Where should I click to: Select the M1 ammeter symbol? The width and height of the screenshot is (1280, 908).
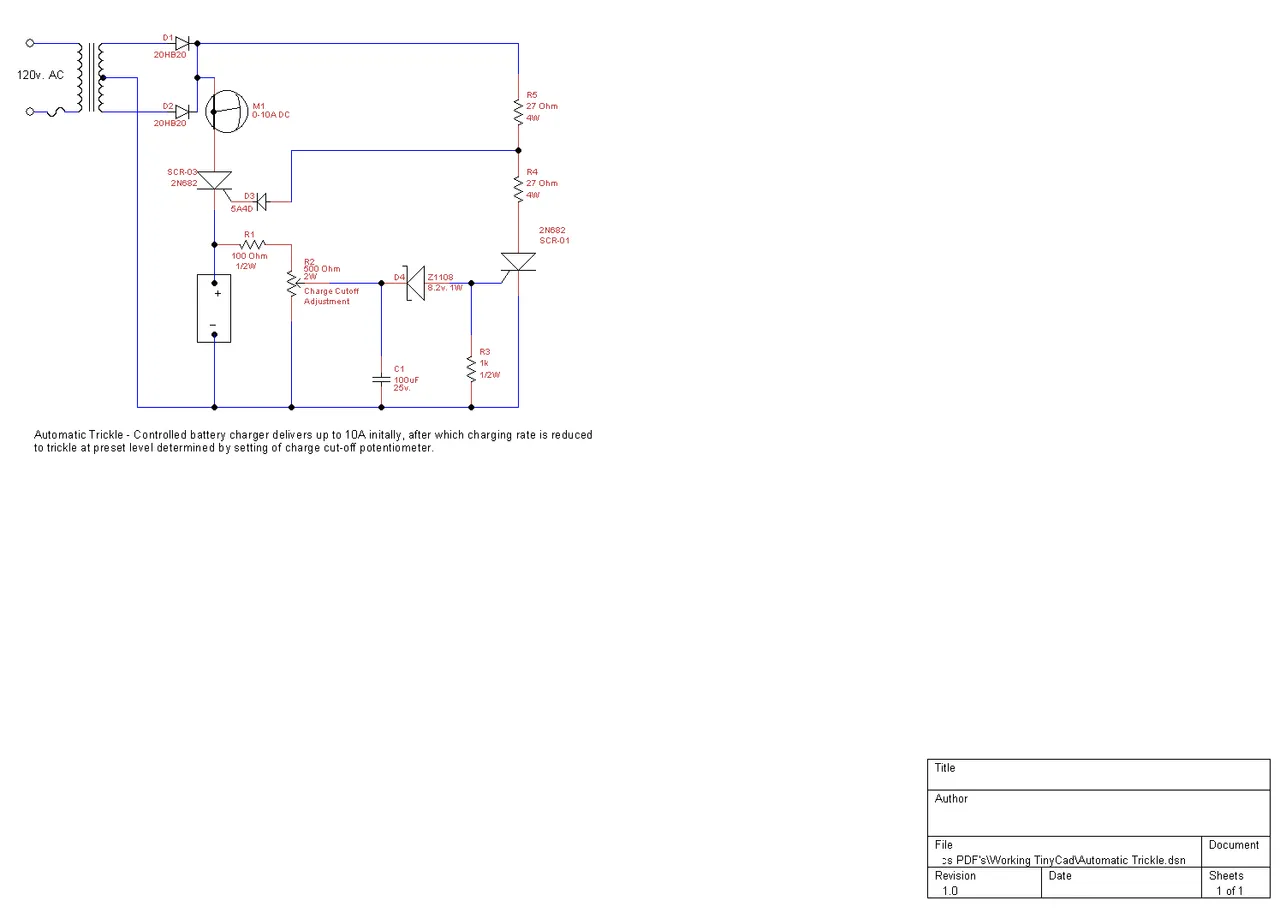click(226, 110)
